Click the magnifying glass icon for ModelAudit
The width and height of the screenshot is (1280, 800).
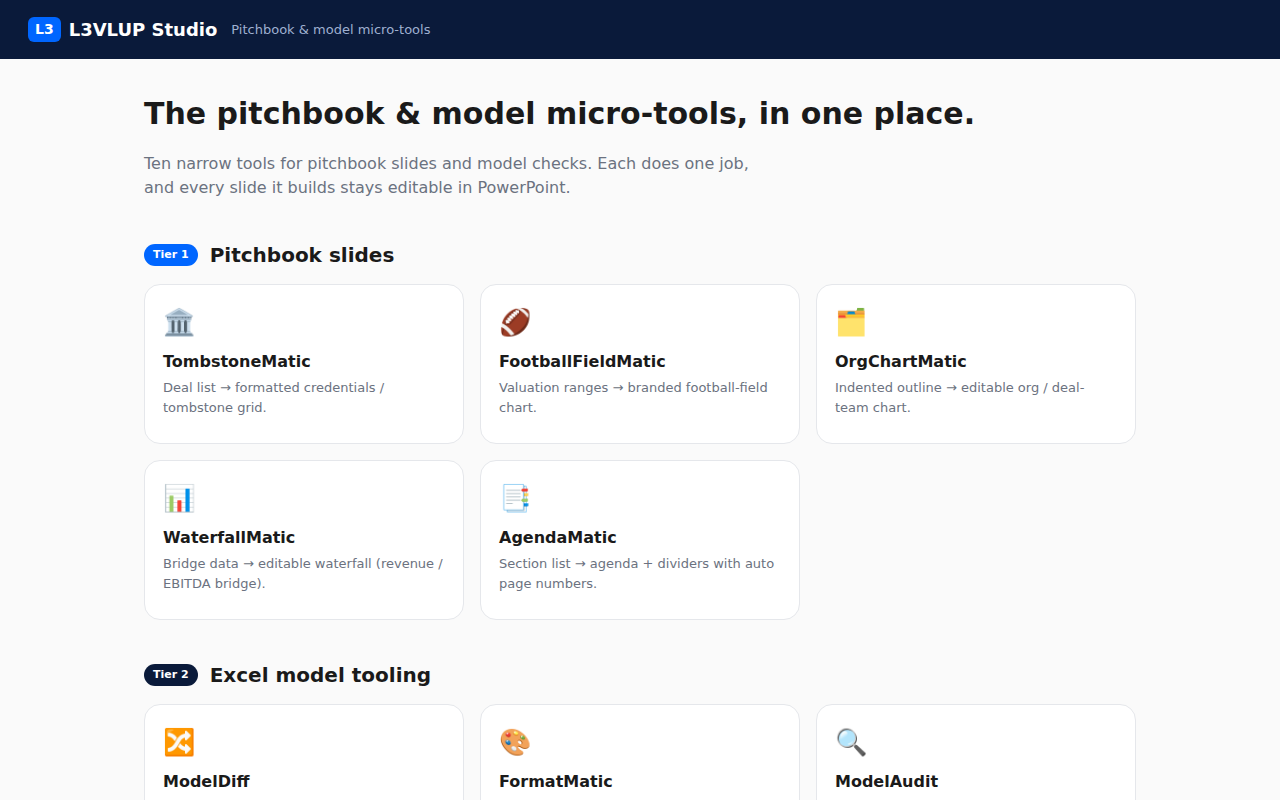tap(851, 742)
